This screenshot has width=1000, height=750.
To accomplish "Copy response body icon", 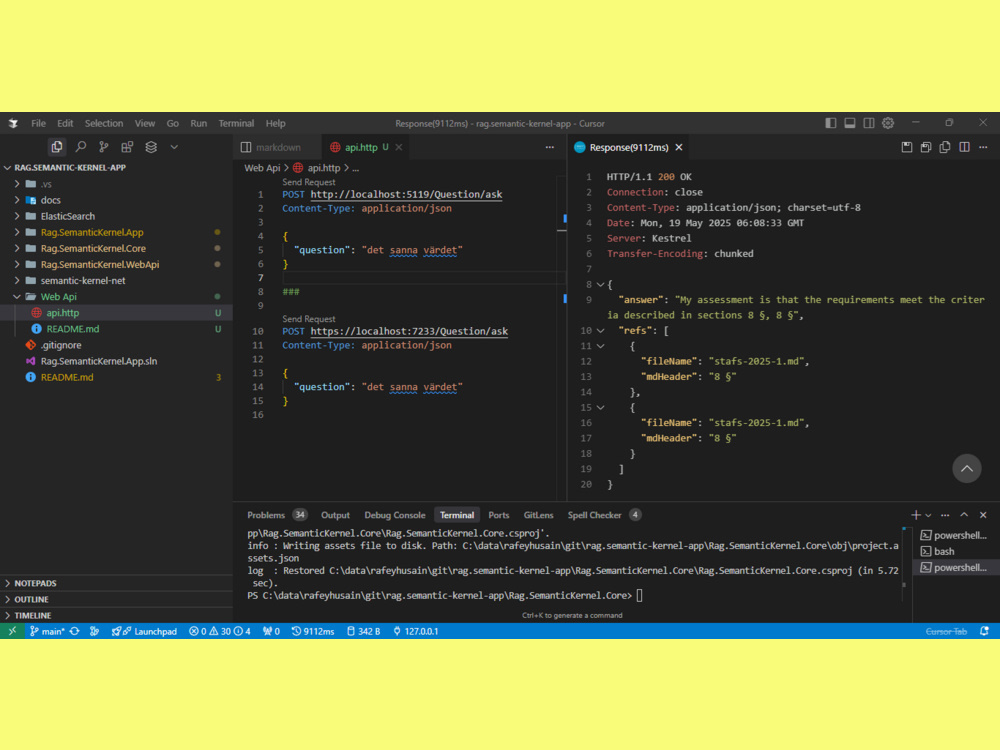I will (945, 147).
